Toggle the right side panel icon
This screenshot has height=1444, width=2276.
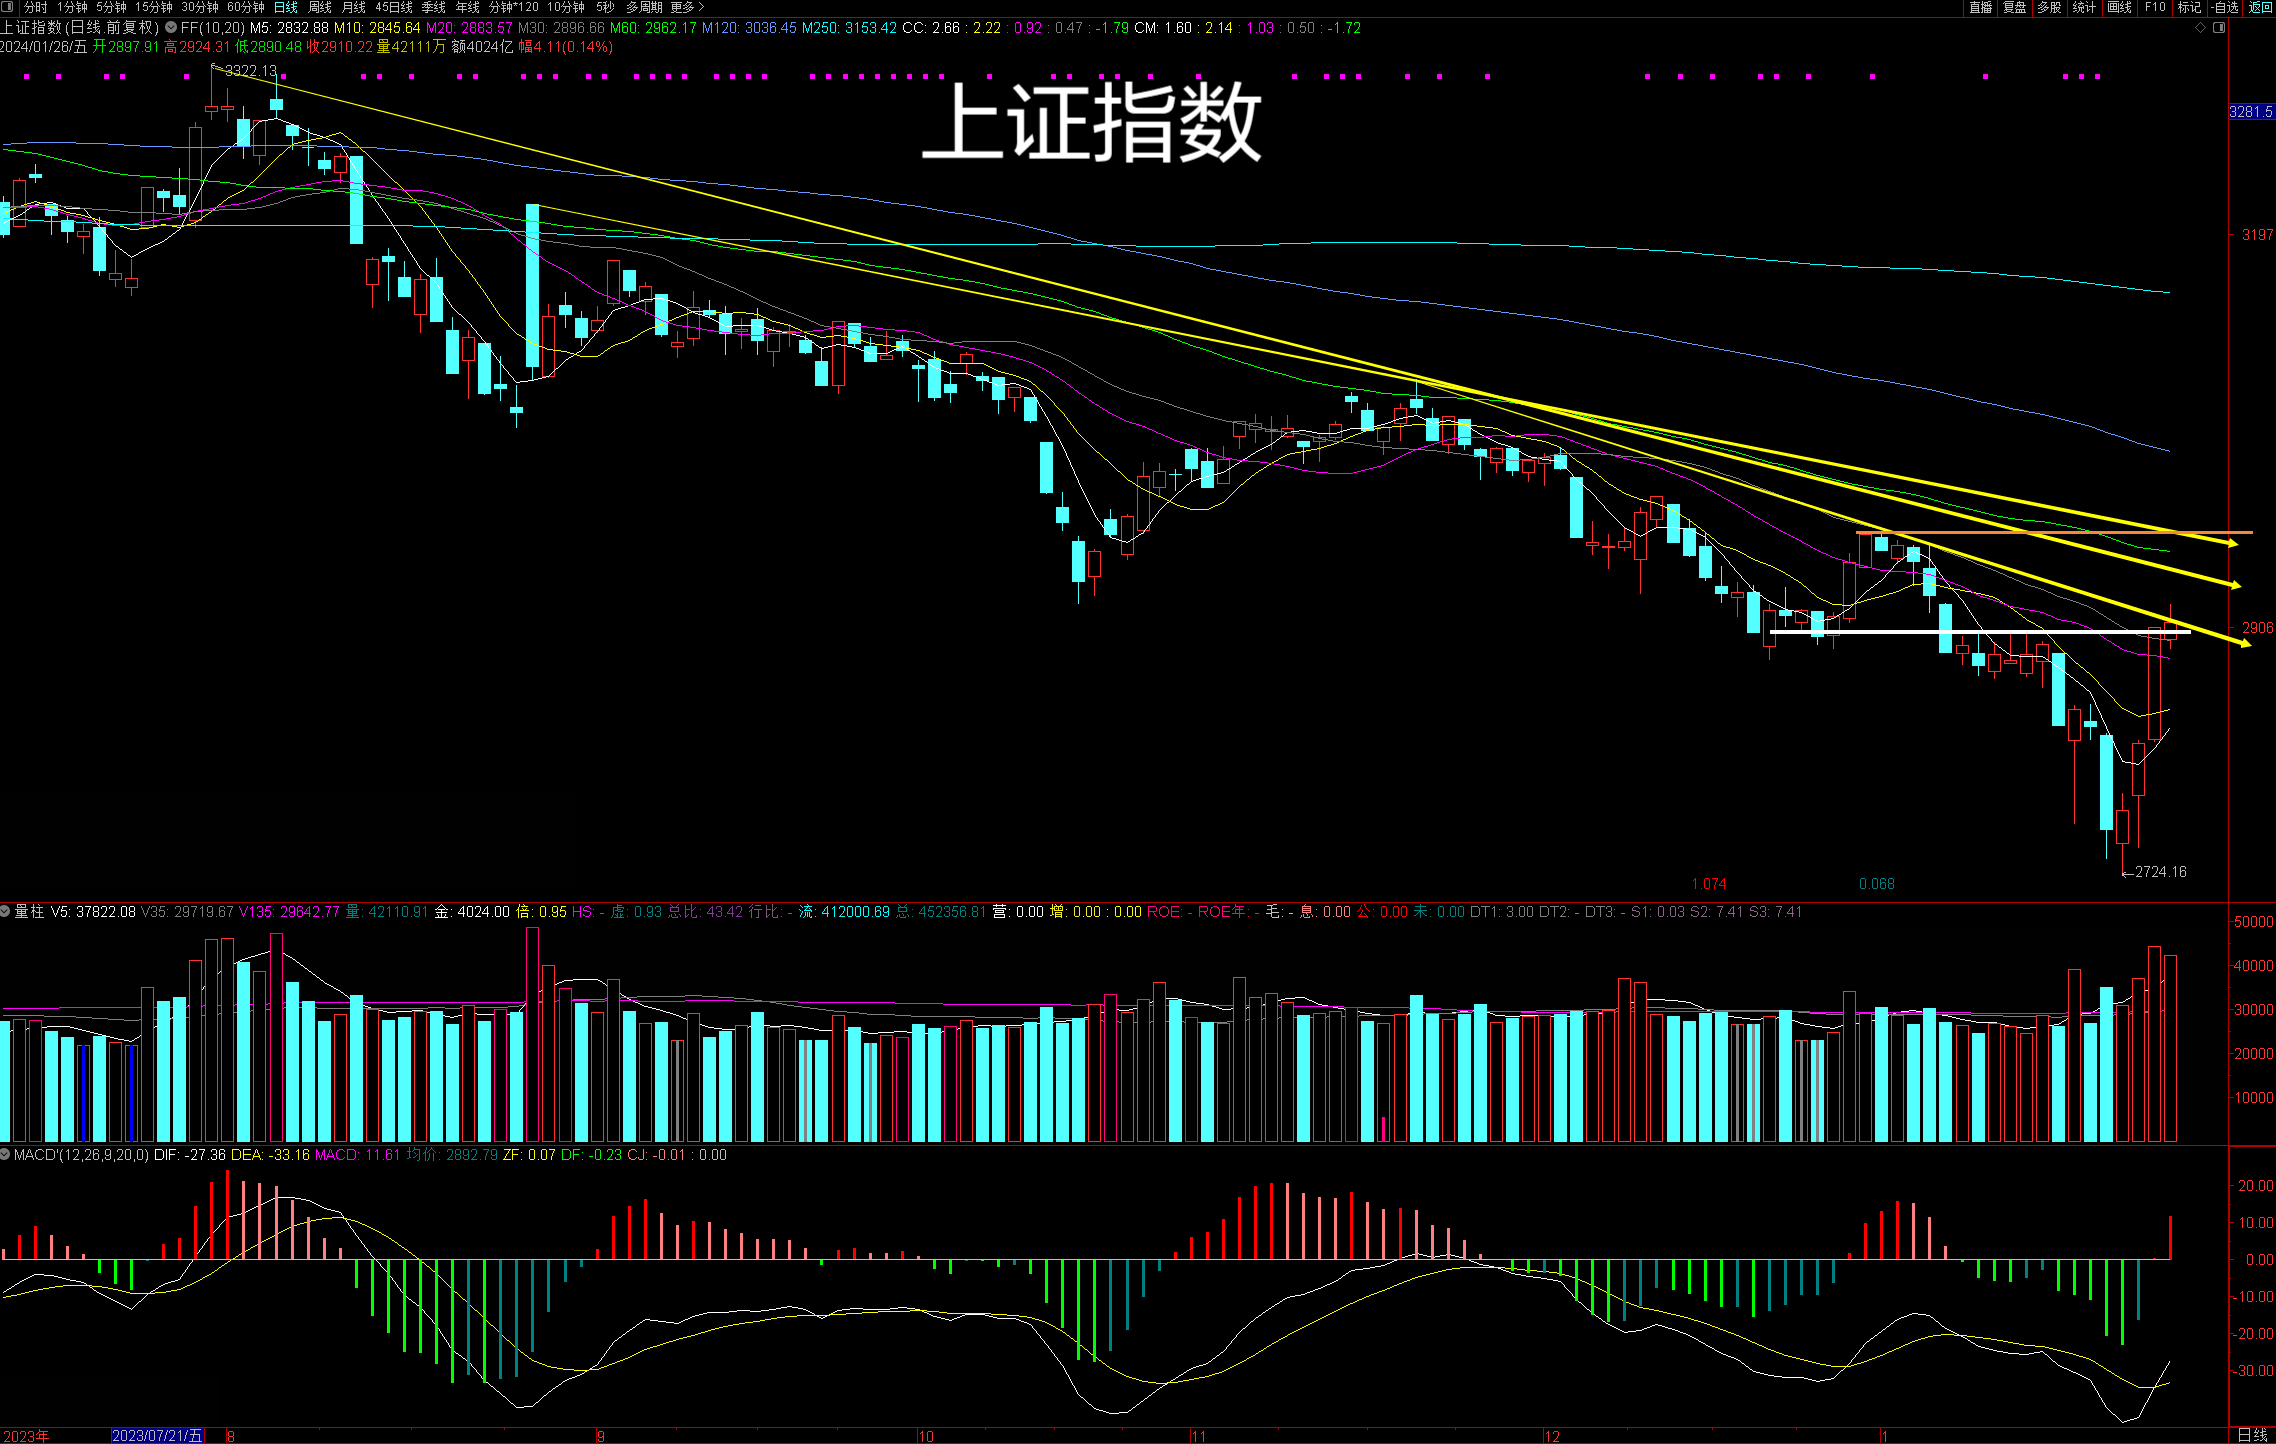[x=2219, y=28]
